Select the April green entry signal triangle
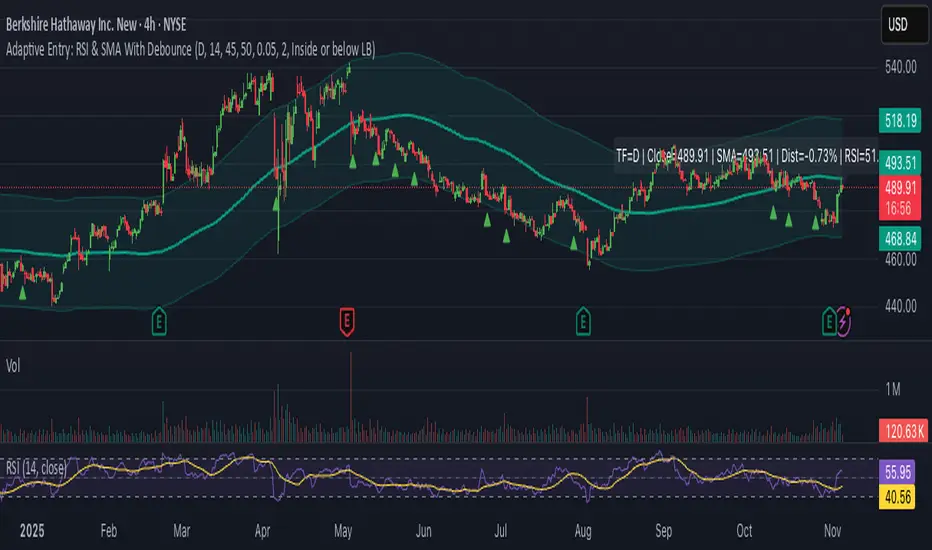 (276, 204)
